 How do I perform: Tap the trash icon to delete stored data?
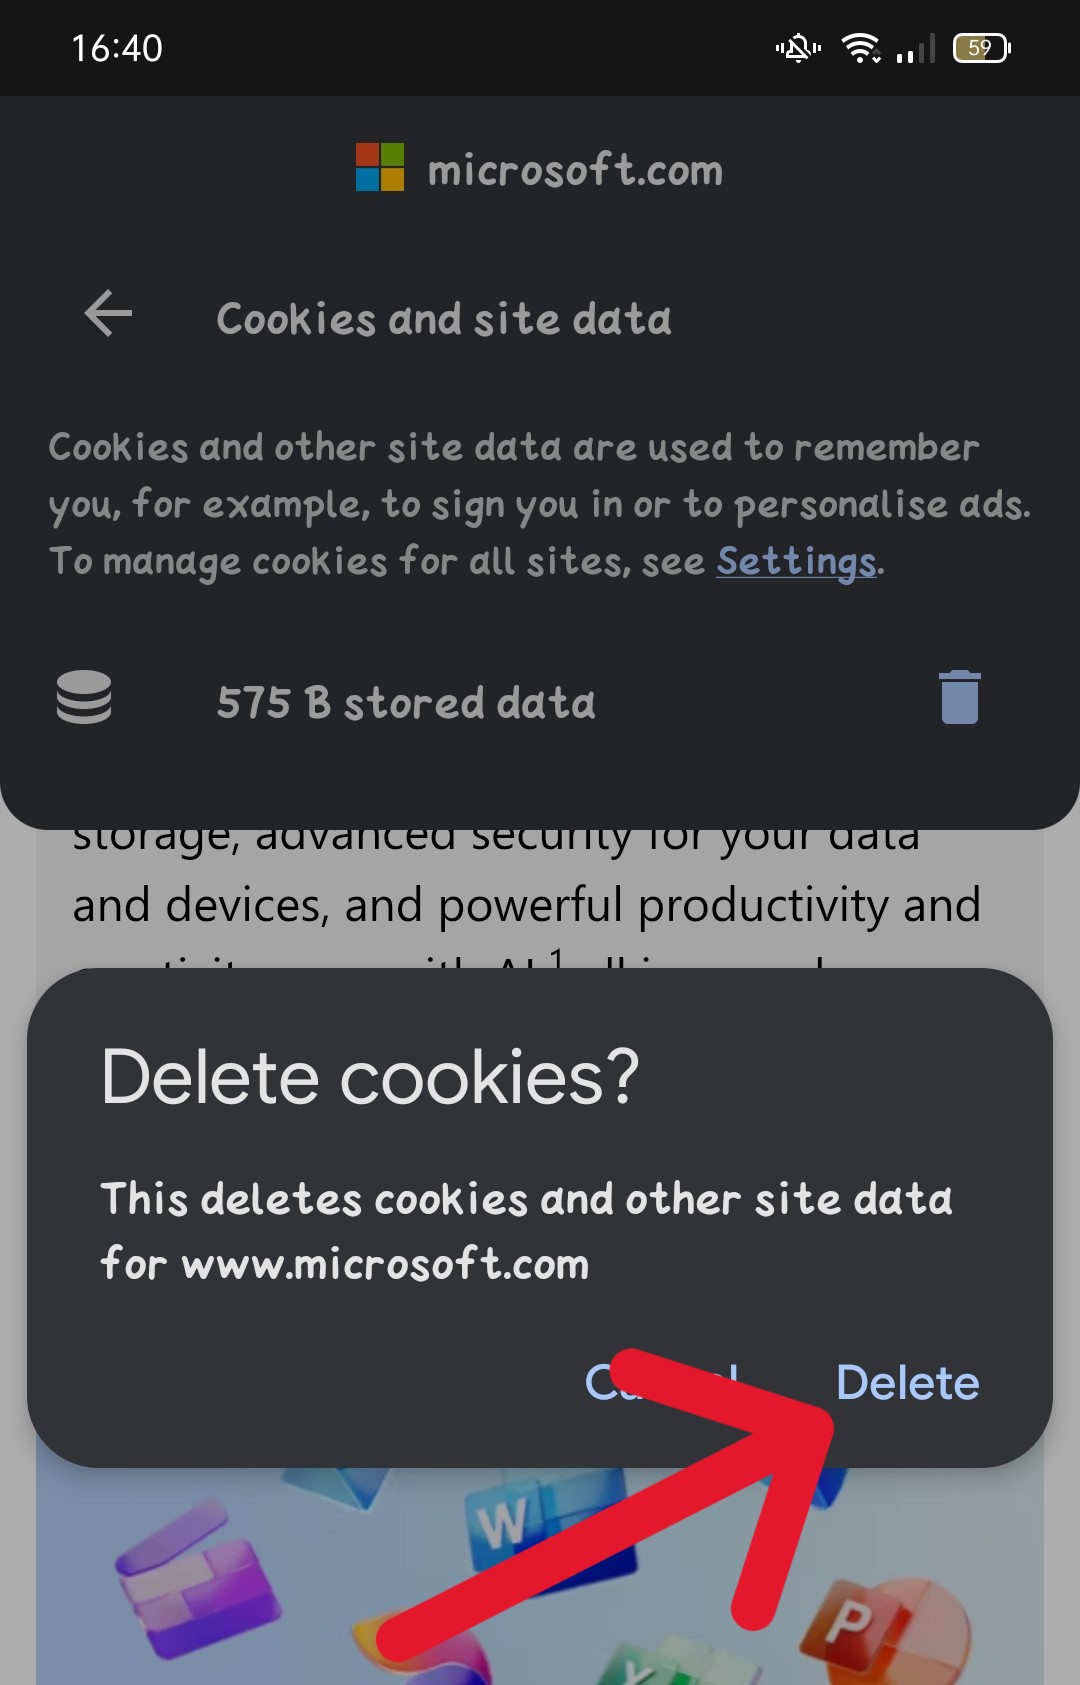(x=959, y=697)
